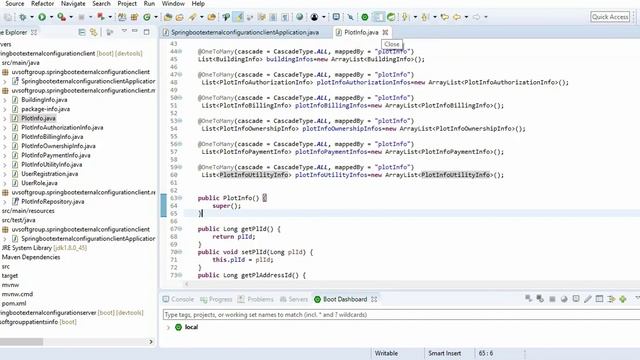The height and width of the screenshot is (360, 640).
Task: Select UserRegistration.java in Package Explorer
Action: pyautogui.click(x=49, y=174)
